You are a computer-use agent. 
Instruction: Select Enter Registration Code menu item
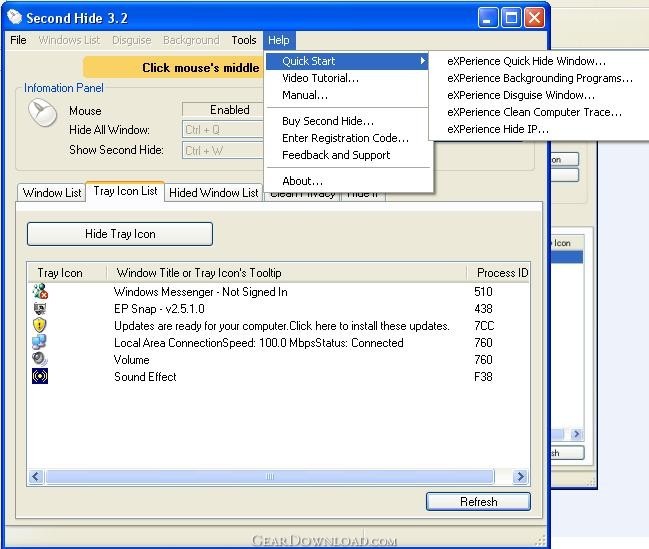345,138
